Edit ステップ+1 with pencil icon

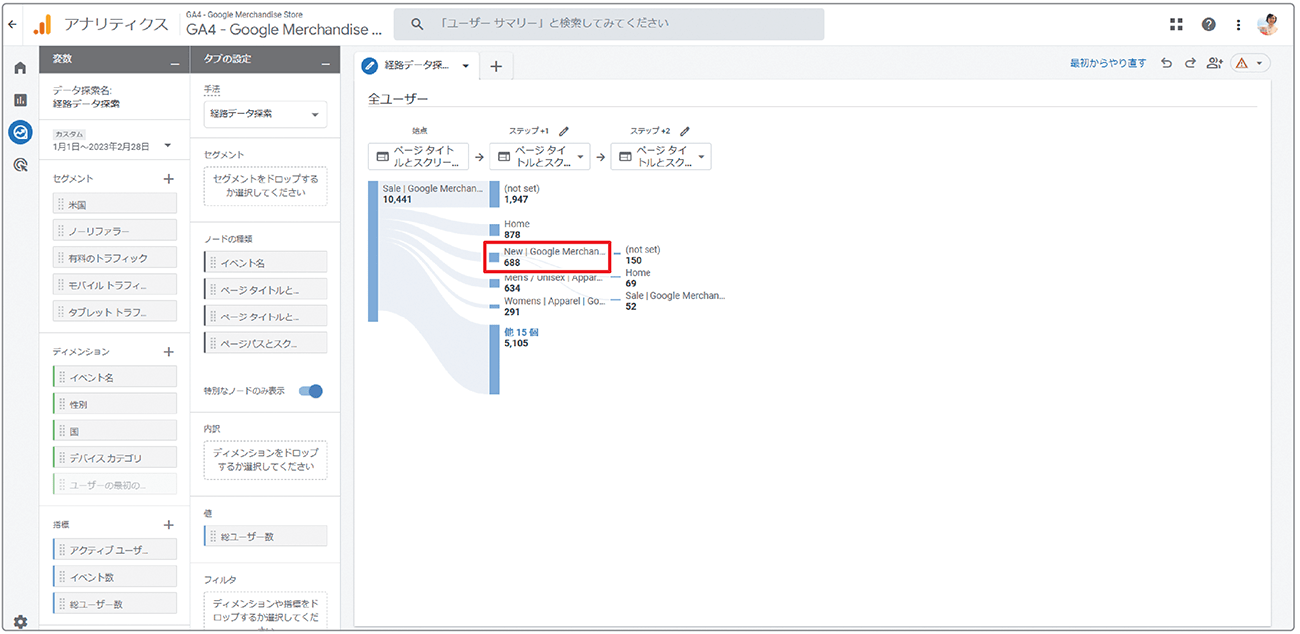pyautogui.click(x=564, y=131)
